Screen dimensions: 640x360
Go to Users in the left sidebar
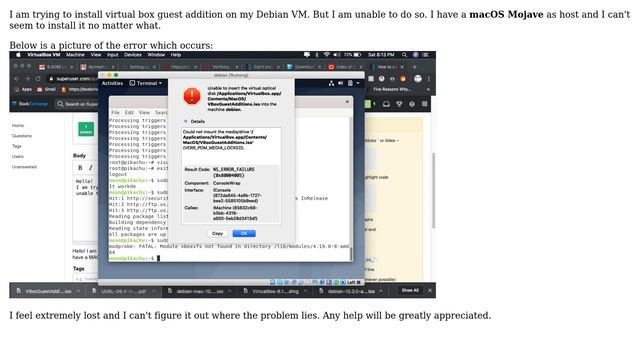pyautogui.click(x=18, y=156)
